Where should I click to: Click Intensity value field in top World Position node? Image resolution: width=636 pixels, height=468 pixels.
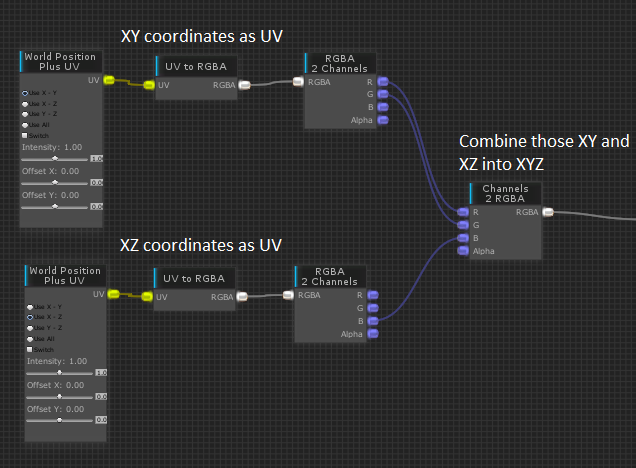[97, 159]
